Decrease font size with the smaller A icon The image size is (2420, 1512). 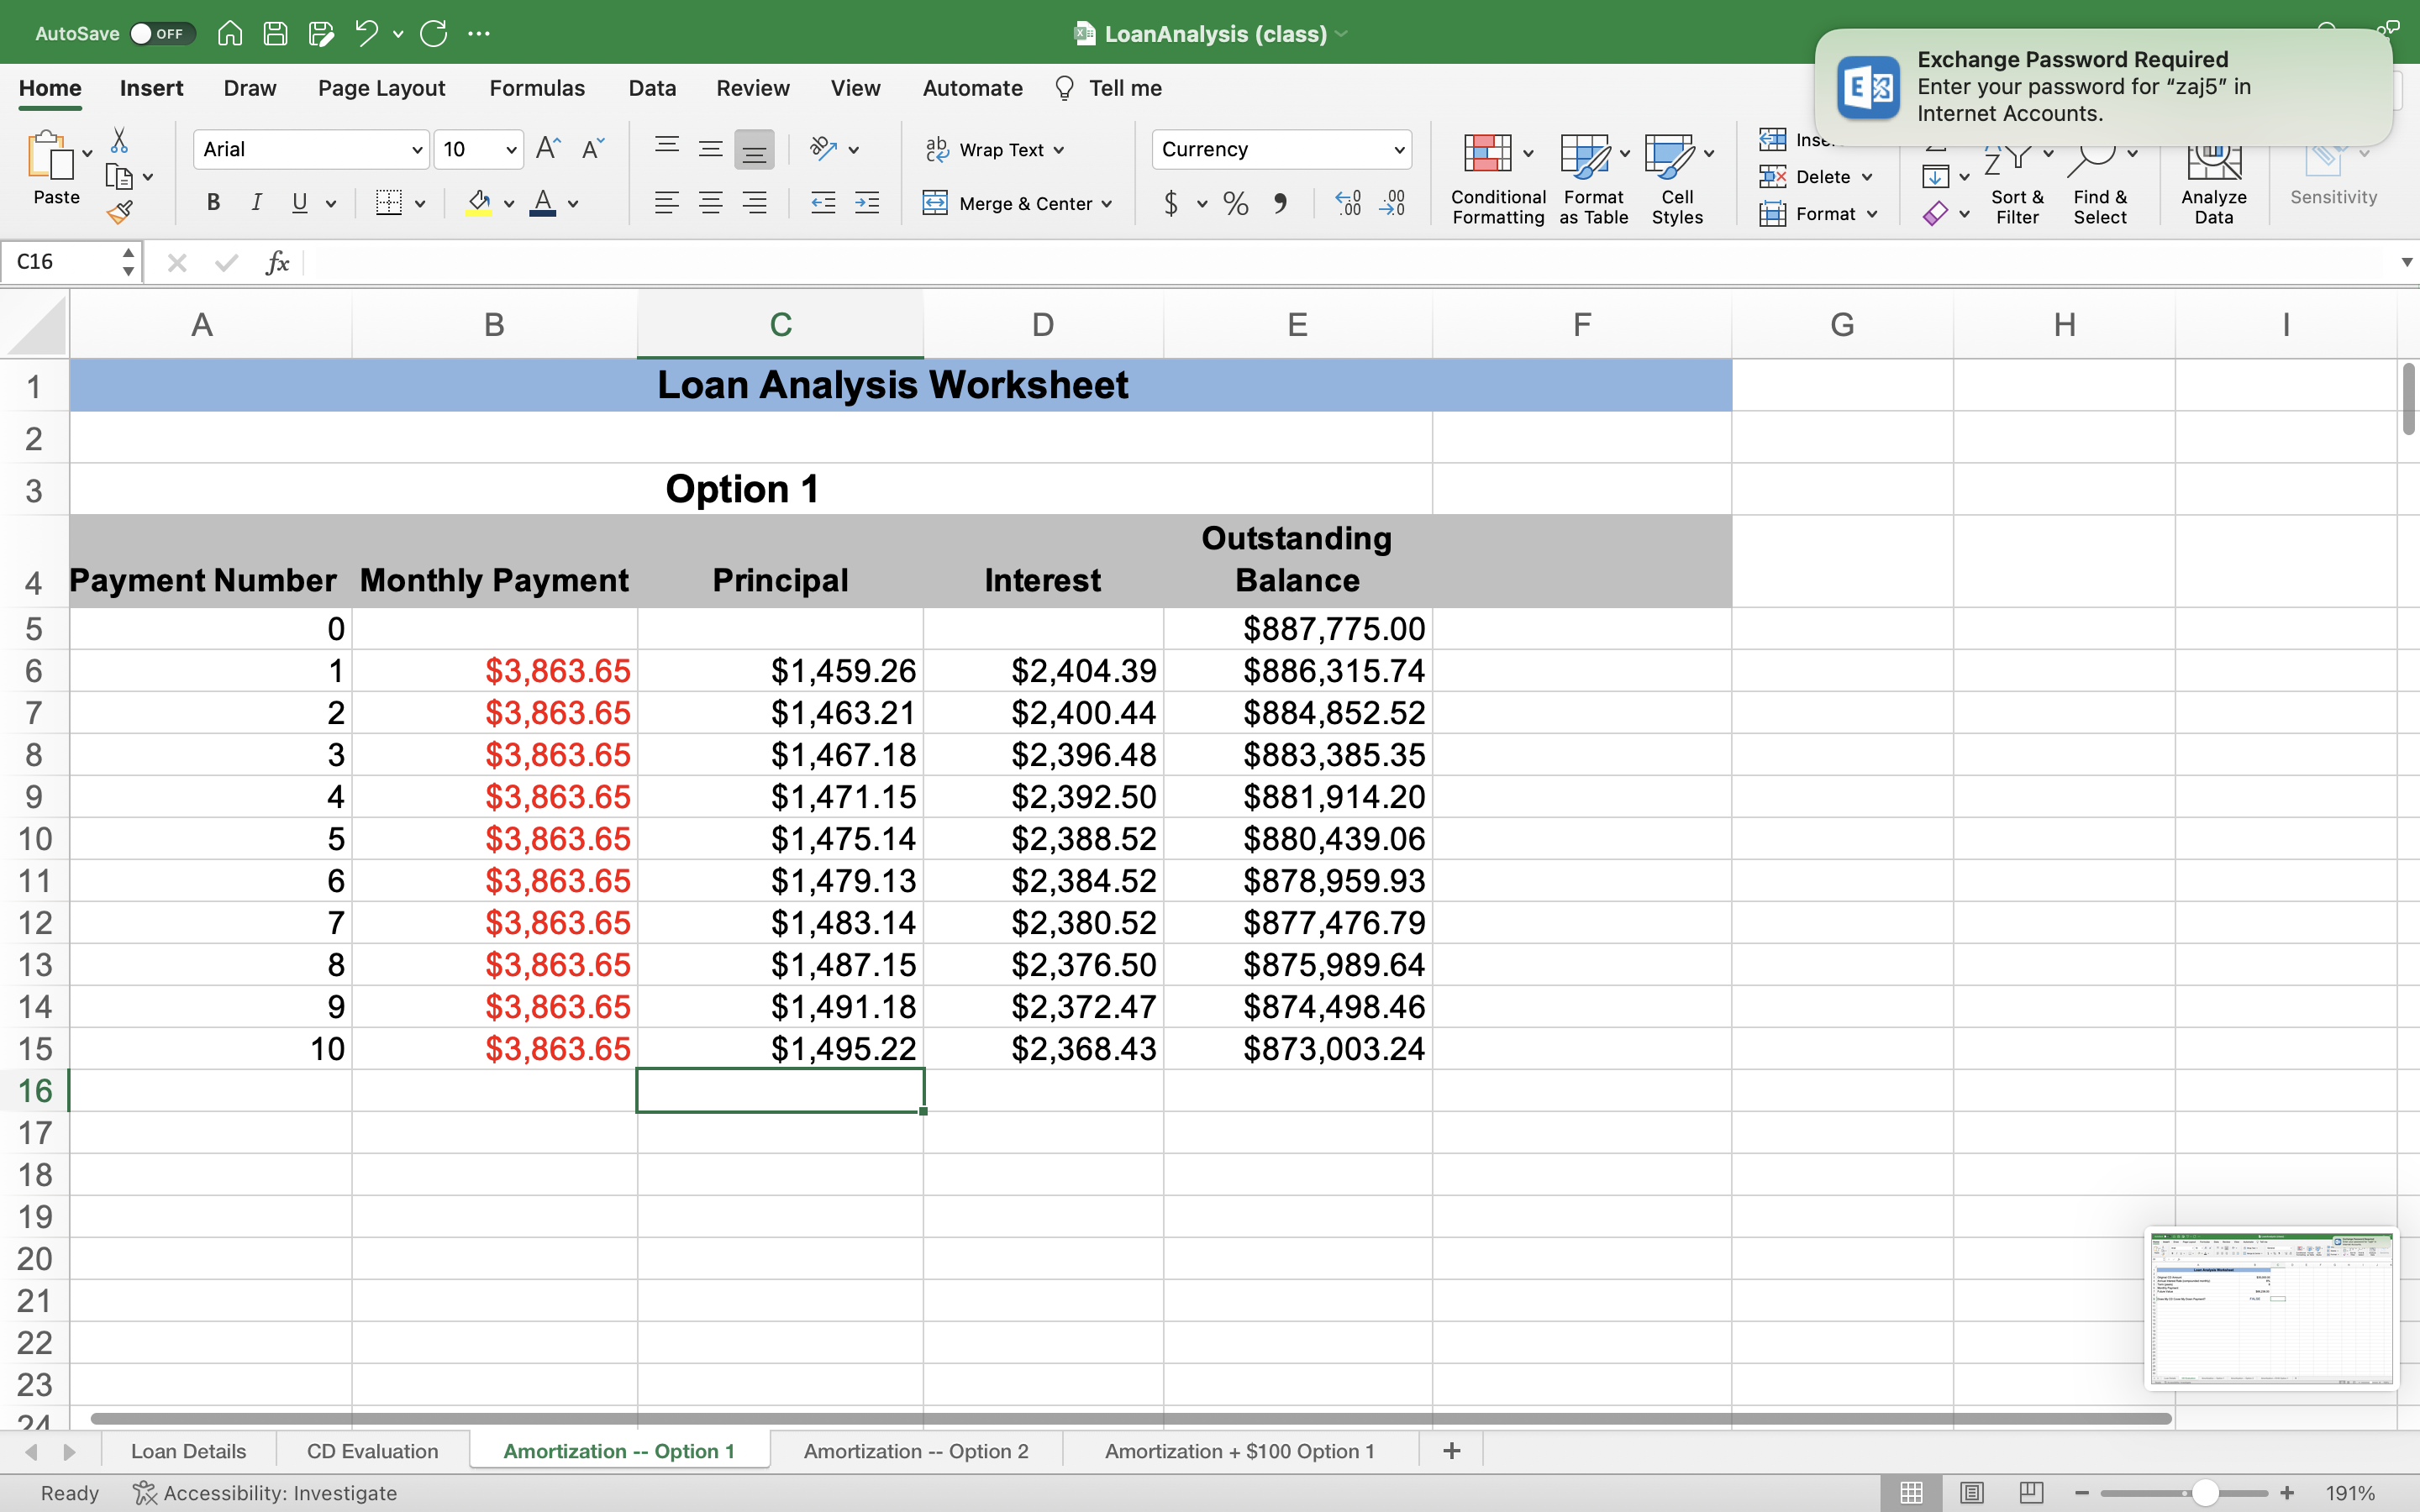click(593, 149)
